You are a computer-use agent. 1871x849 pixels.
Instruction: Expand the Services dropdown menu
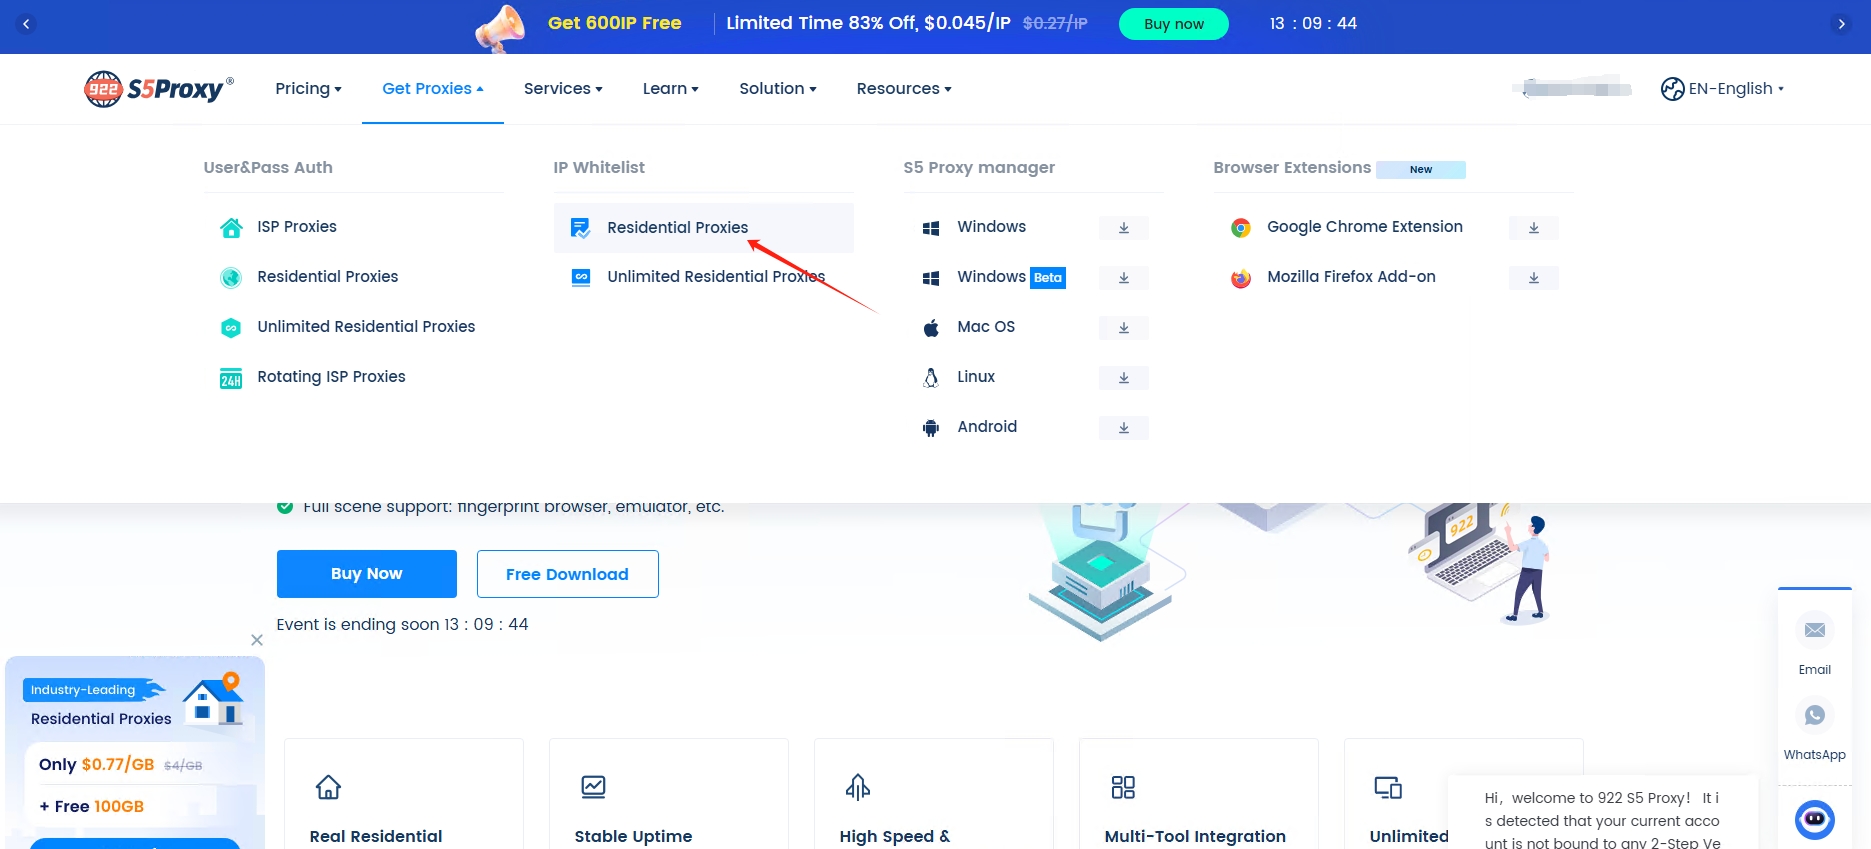pos(563,89)
